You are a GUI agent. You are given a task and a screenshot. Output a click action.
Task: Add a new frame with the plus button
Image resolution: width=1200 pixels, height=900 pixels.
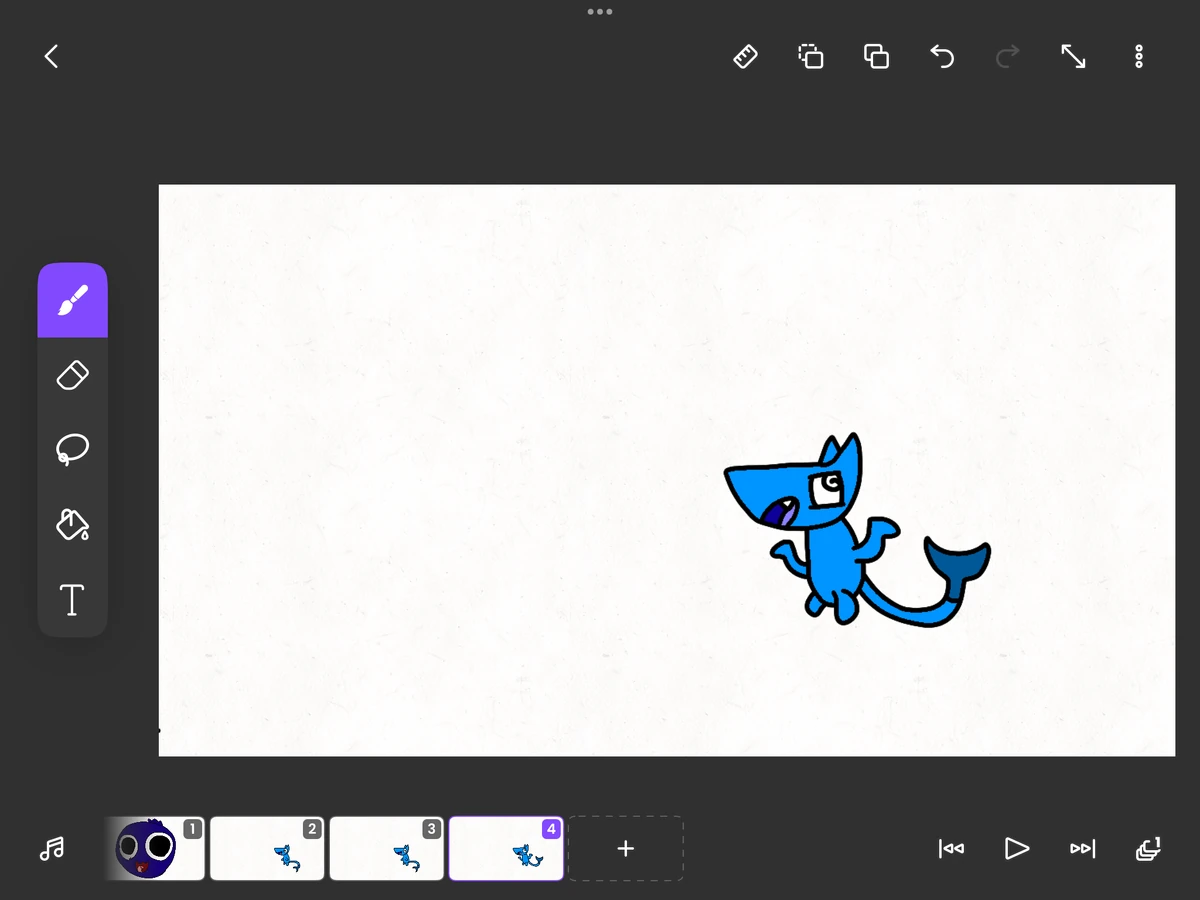[626, 848]
